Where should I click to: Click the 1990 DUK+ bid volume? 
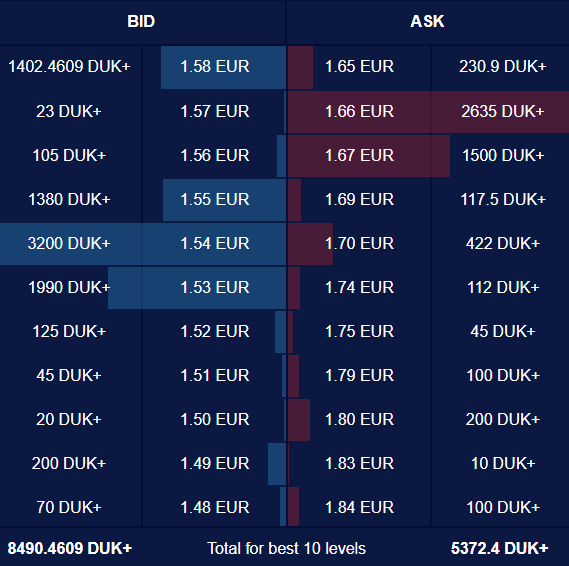pos(69,288)
